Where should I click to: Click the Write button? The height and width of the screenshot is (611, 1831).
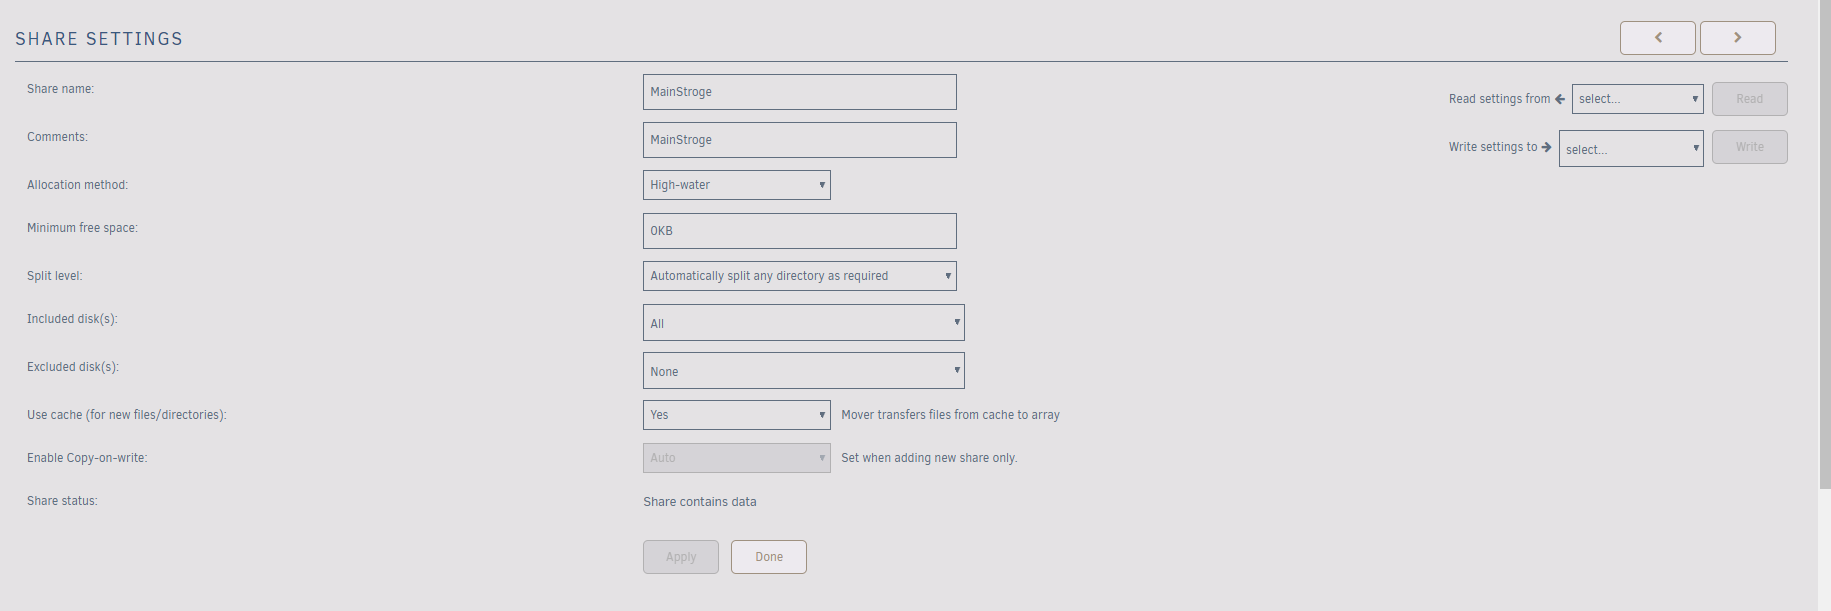point(1749,147)
